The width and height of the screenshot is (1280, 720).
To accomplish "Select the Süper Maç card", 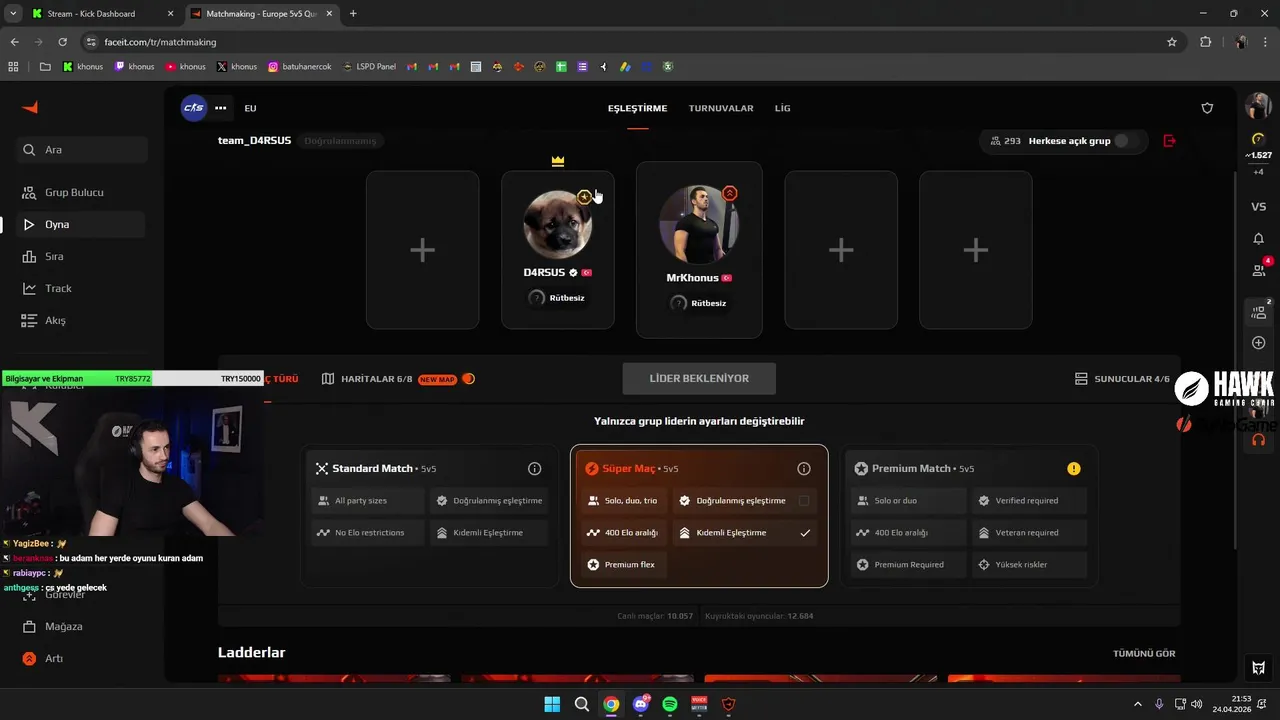I will (699, 515).
